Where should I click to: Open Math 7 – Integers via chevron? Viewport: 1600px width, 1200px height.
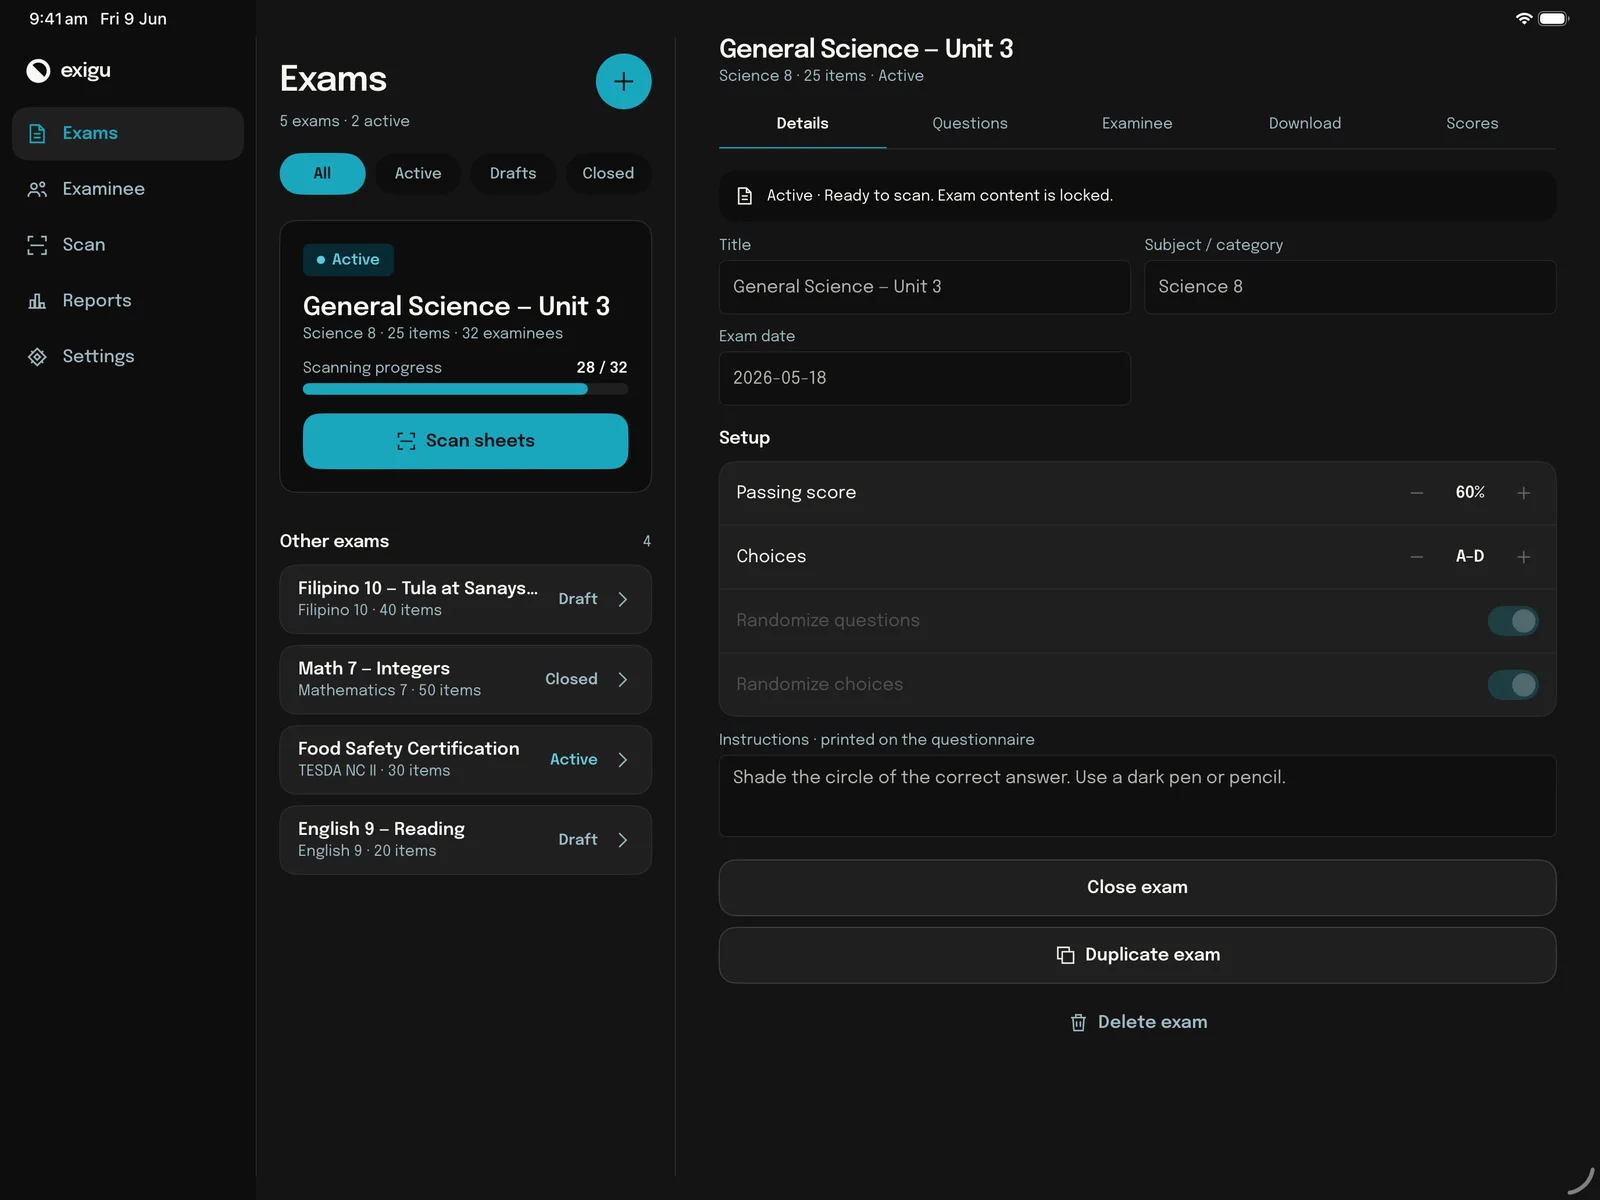[623, 679]
